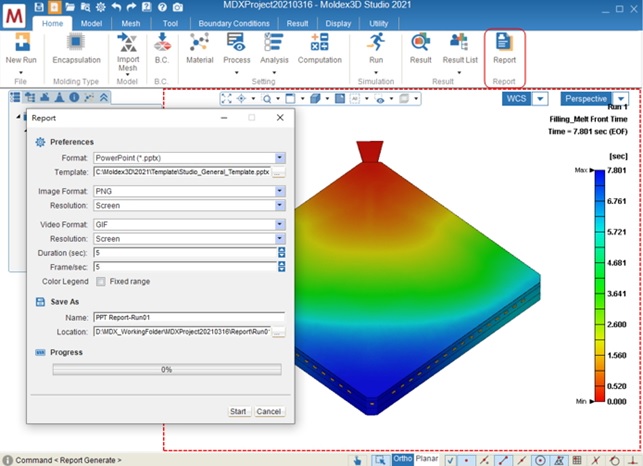Expand the Image Format dropdown
The image size is (643, 466).
(281, 191)
